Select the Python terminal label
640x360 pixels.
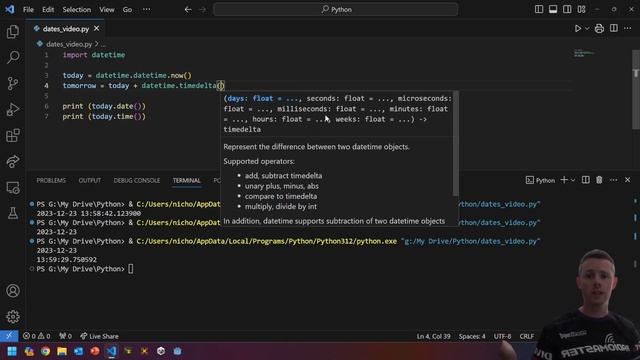tap(540, 180)
